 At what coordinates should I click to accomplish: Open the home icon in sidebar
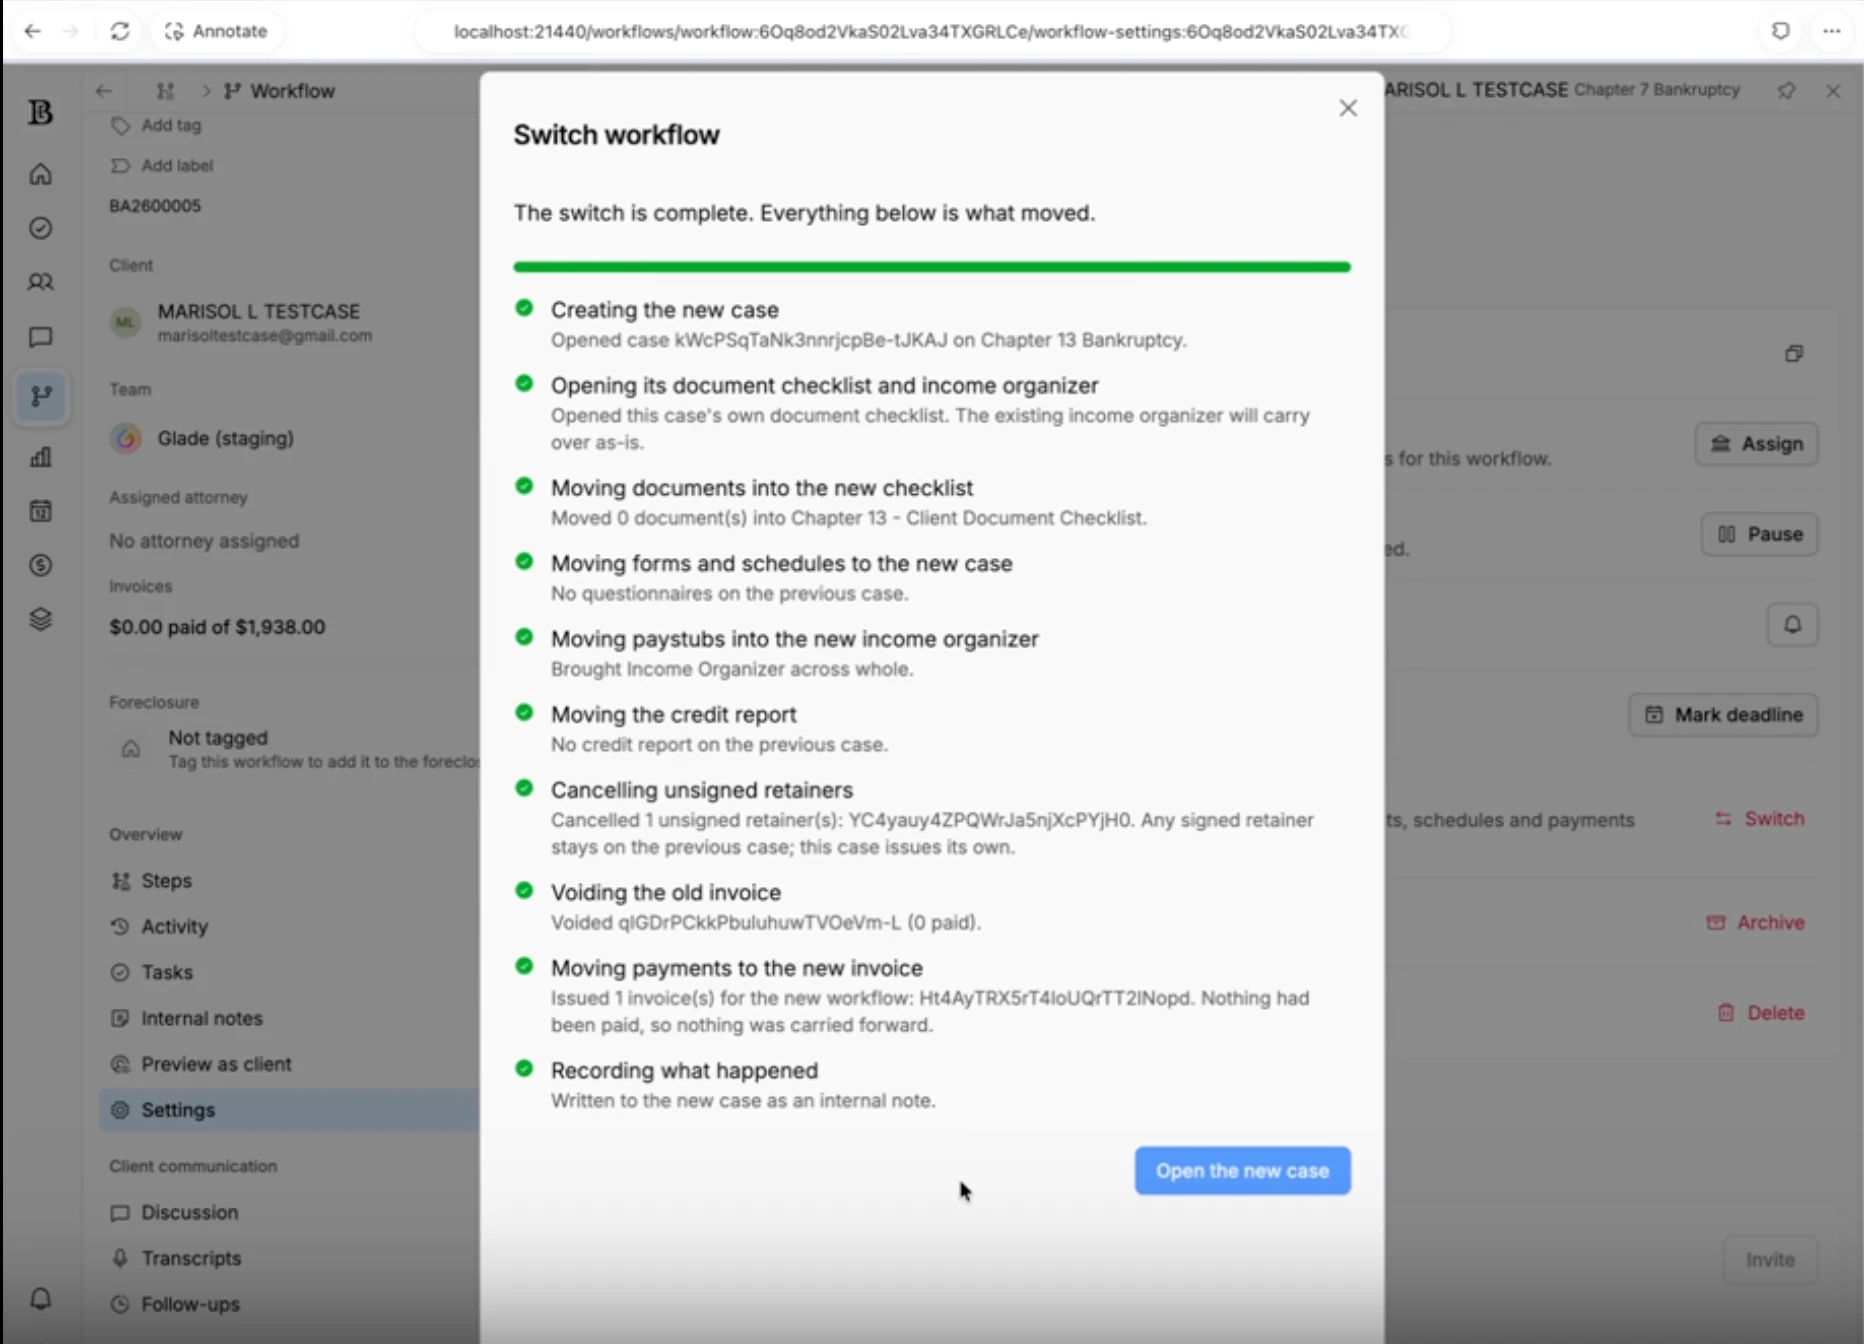41,174
